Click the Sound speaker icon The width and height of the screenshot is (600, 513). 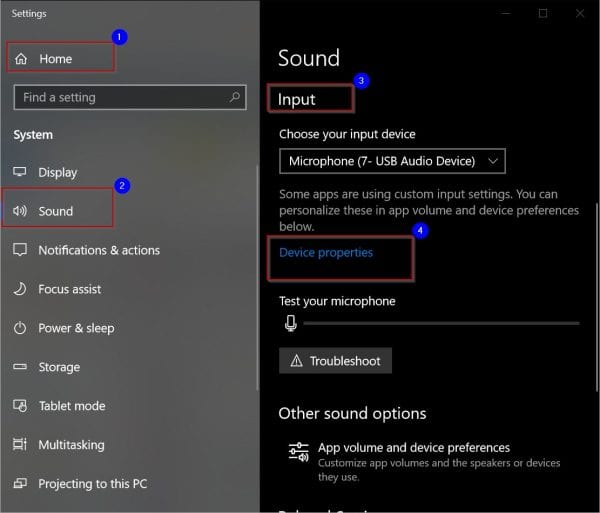pyautogui.click(x=19, y=211)
